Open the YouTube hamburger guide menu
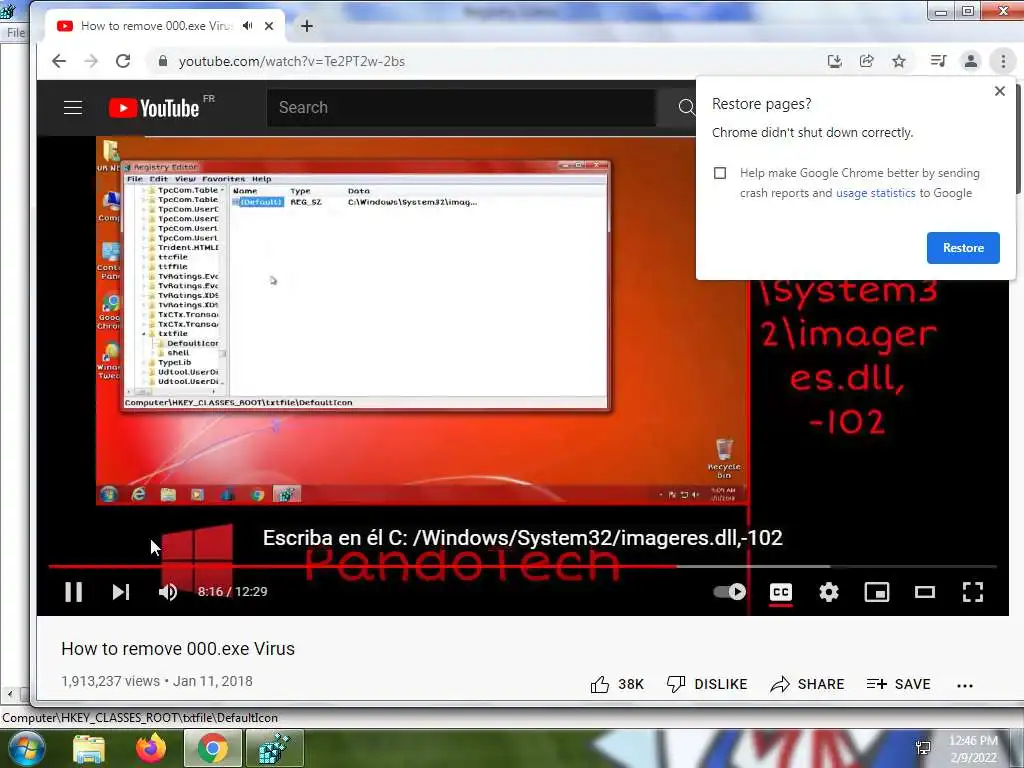The width and height of the screenshot is (1024, 768). [x=72, y=108]
